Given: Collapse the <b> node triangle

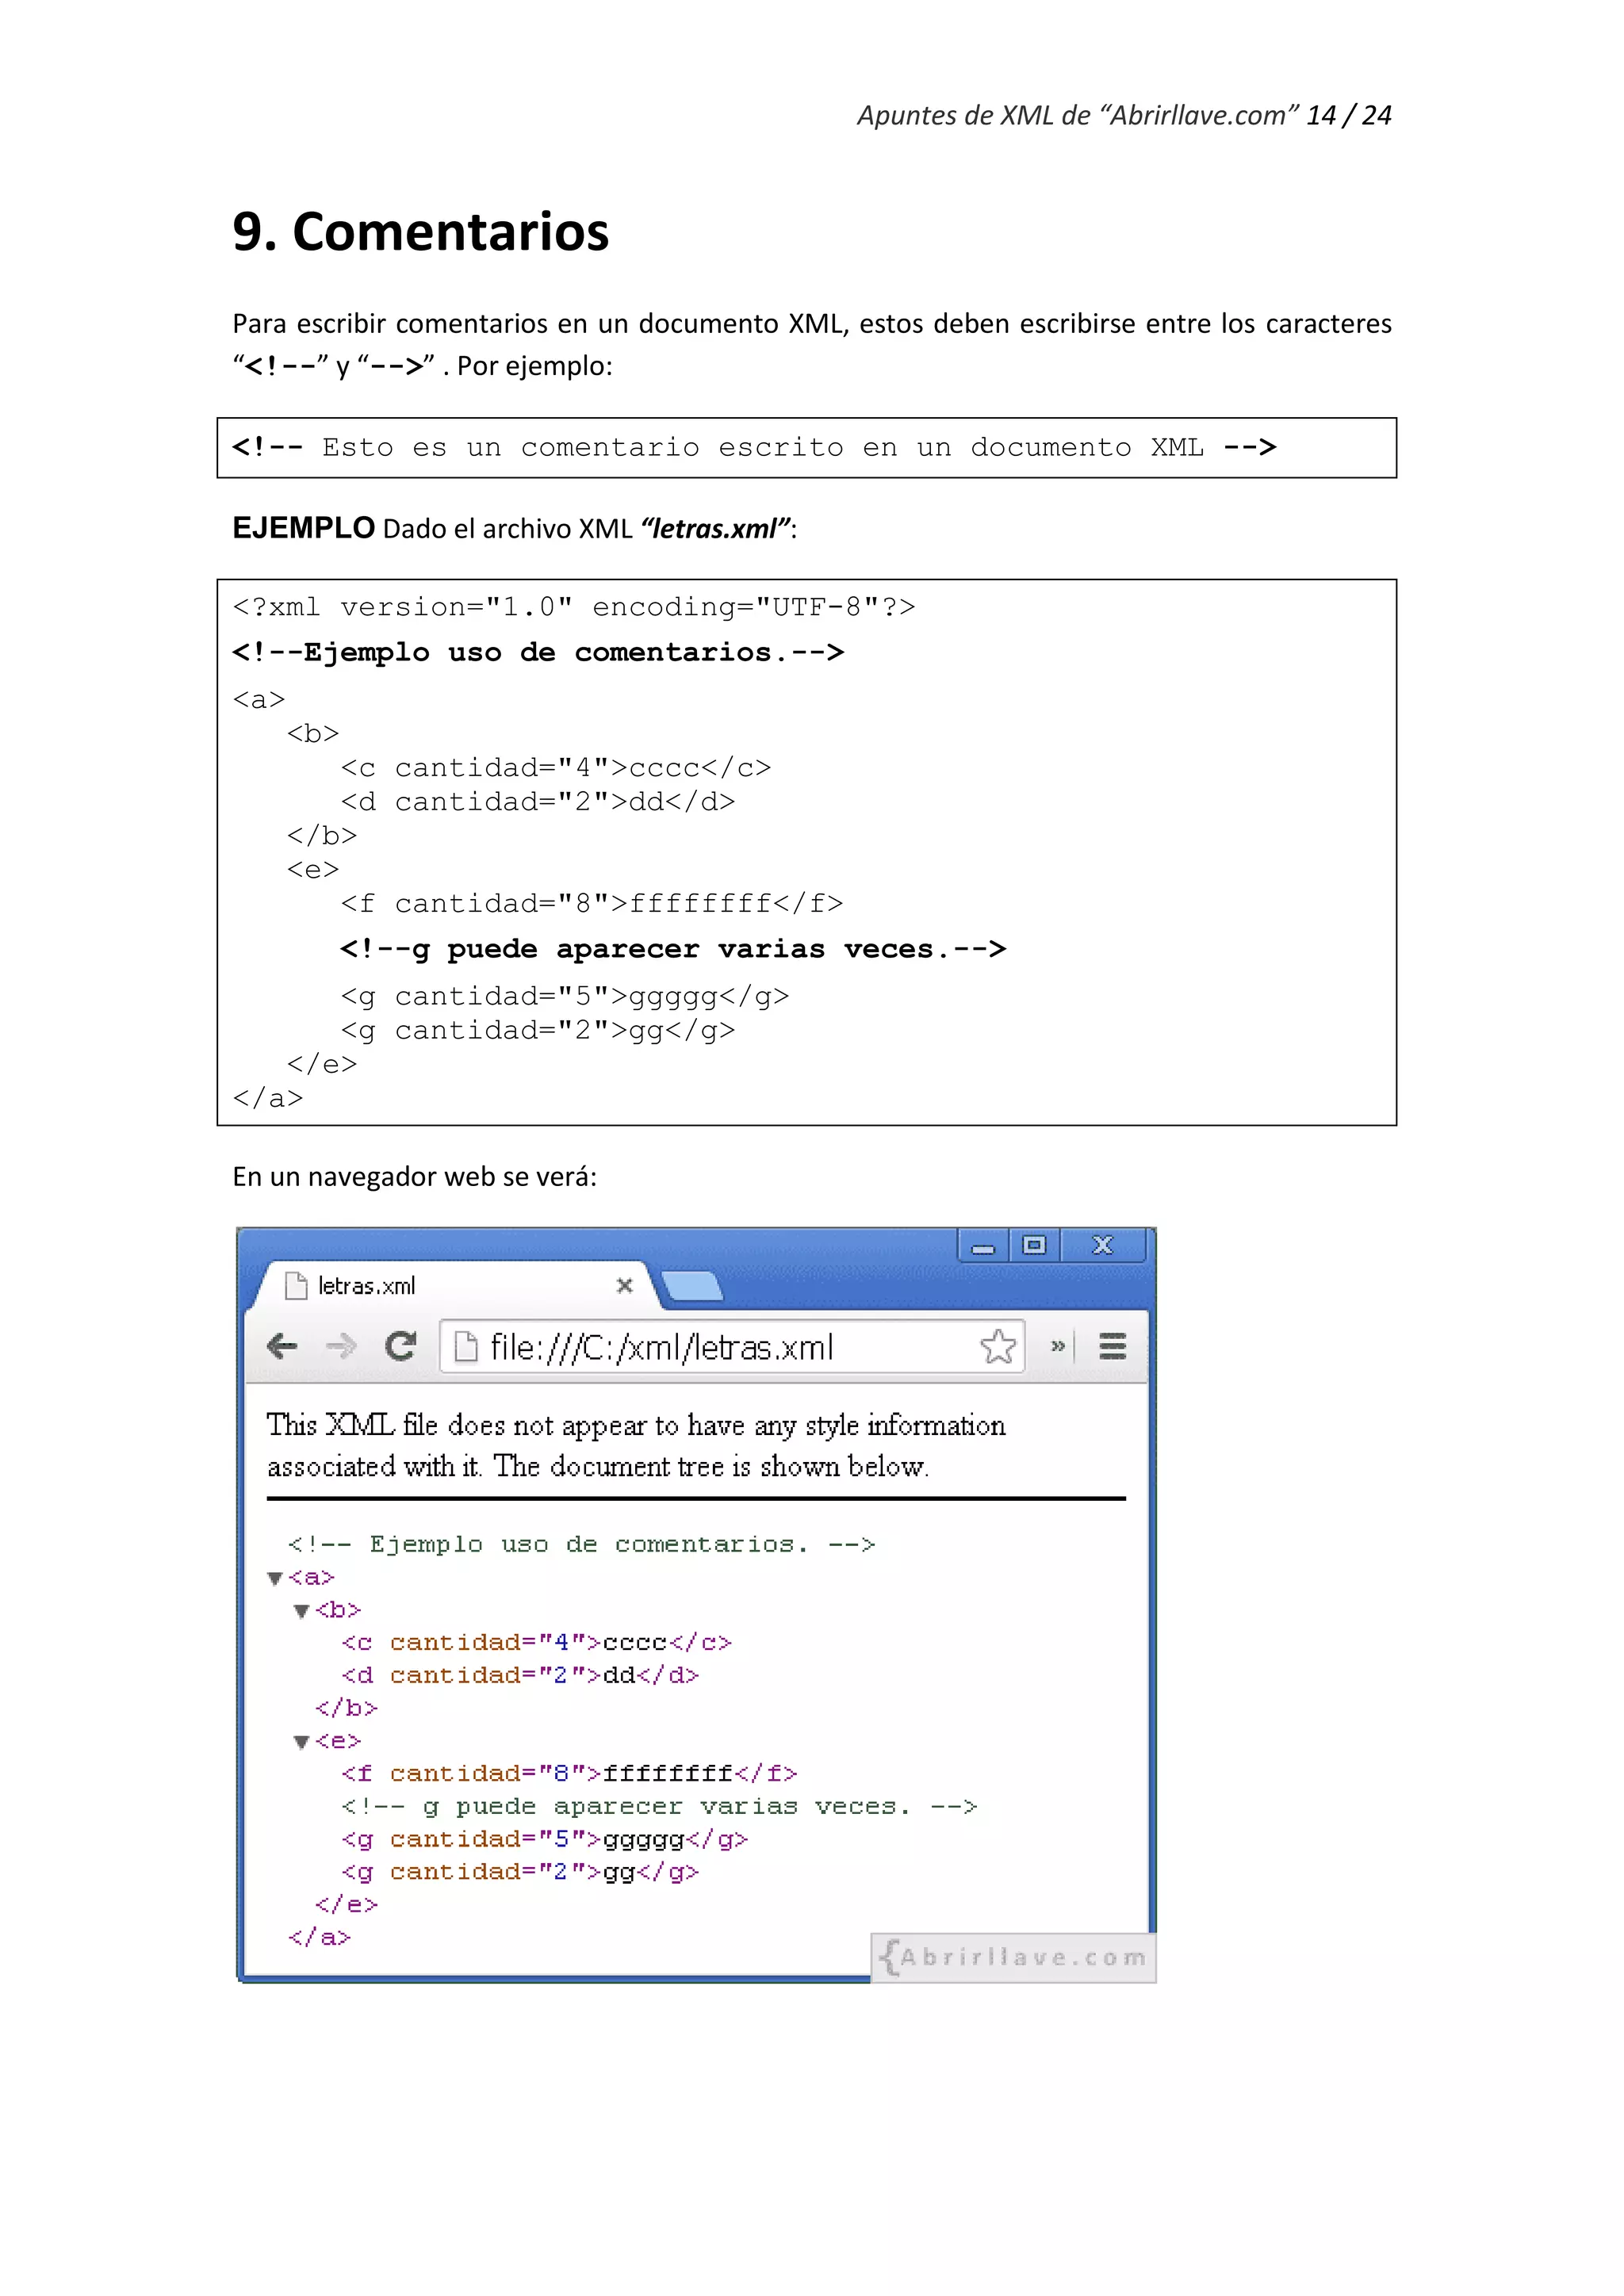Looking at the screenshot, I should tap(301, 1611).
